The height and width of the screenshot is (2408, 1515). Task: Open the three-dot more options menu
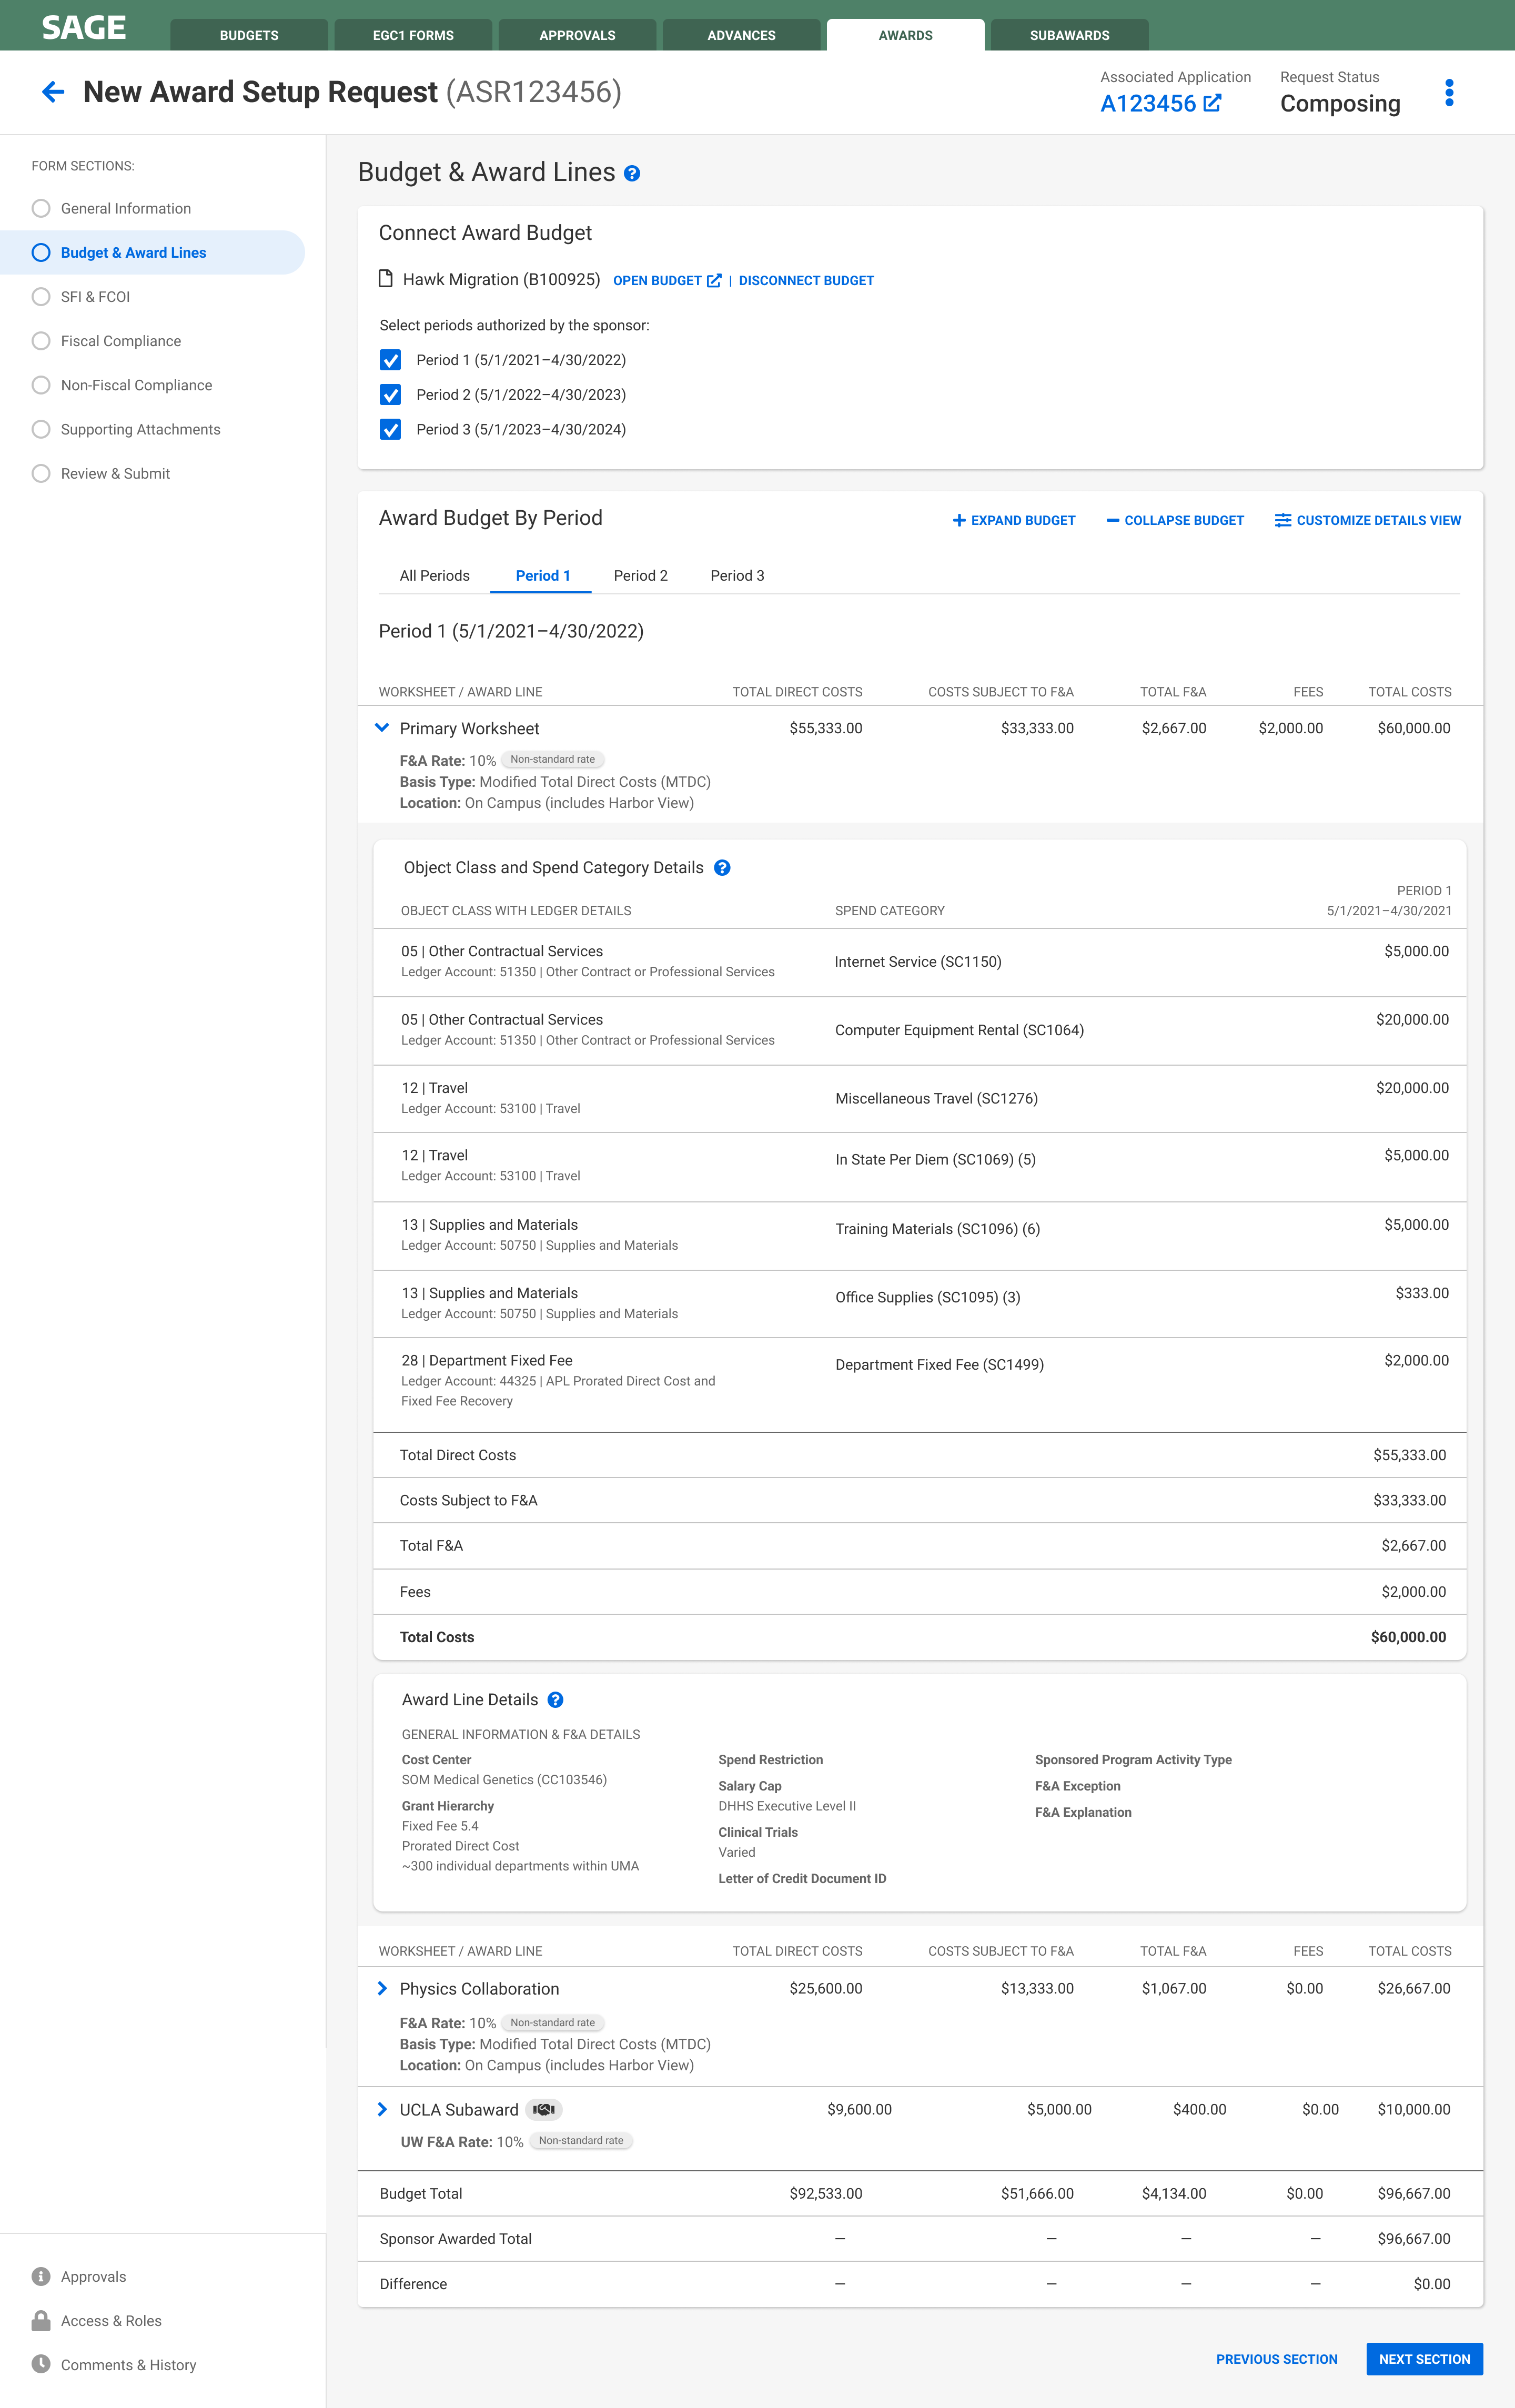coord(1448,93)
